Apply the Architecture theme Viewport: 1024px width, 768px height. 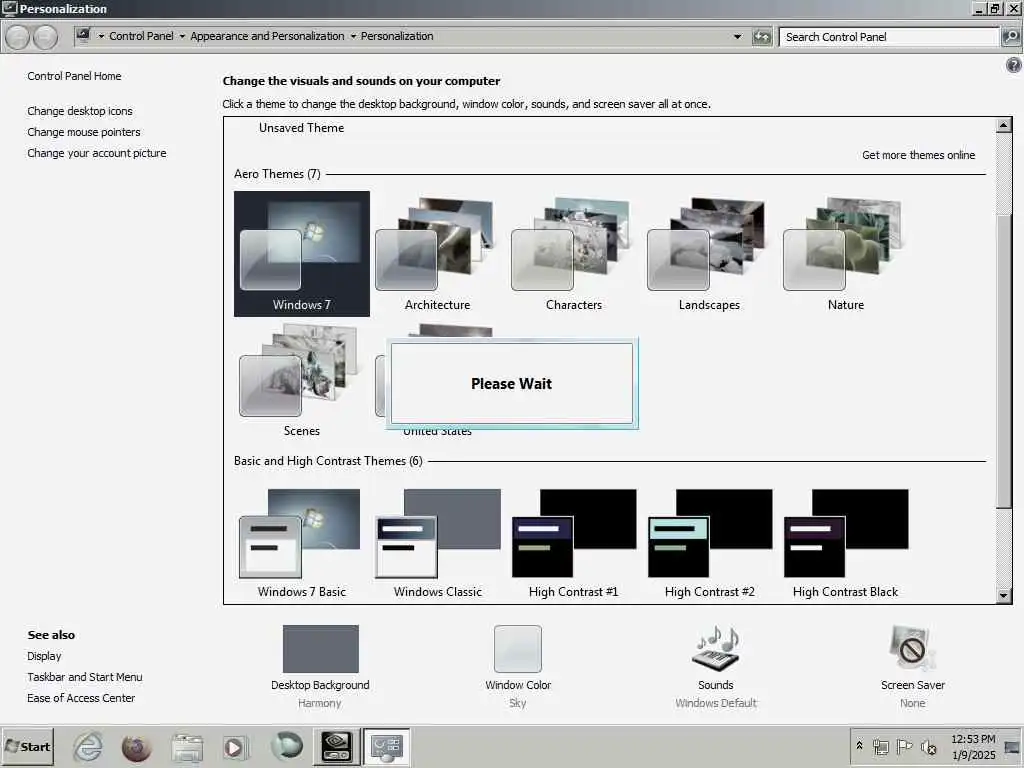click(x=437, y=253)
